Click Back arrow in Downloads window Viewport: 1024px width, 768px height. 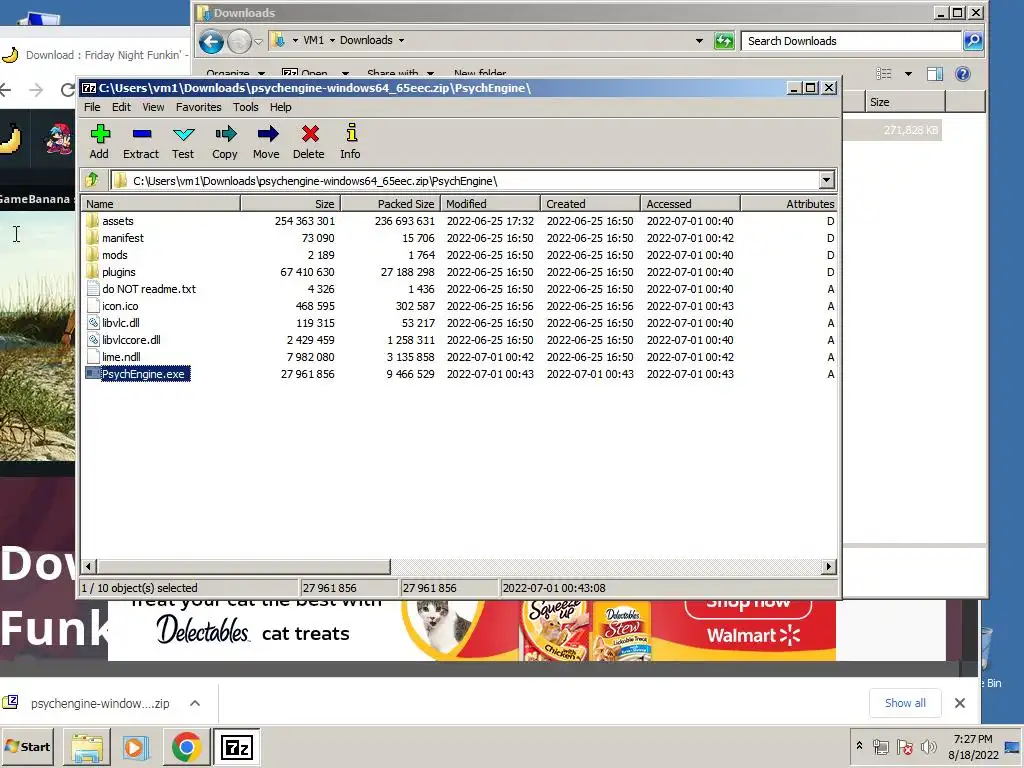[x=212, y=42]
